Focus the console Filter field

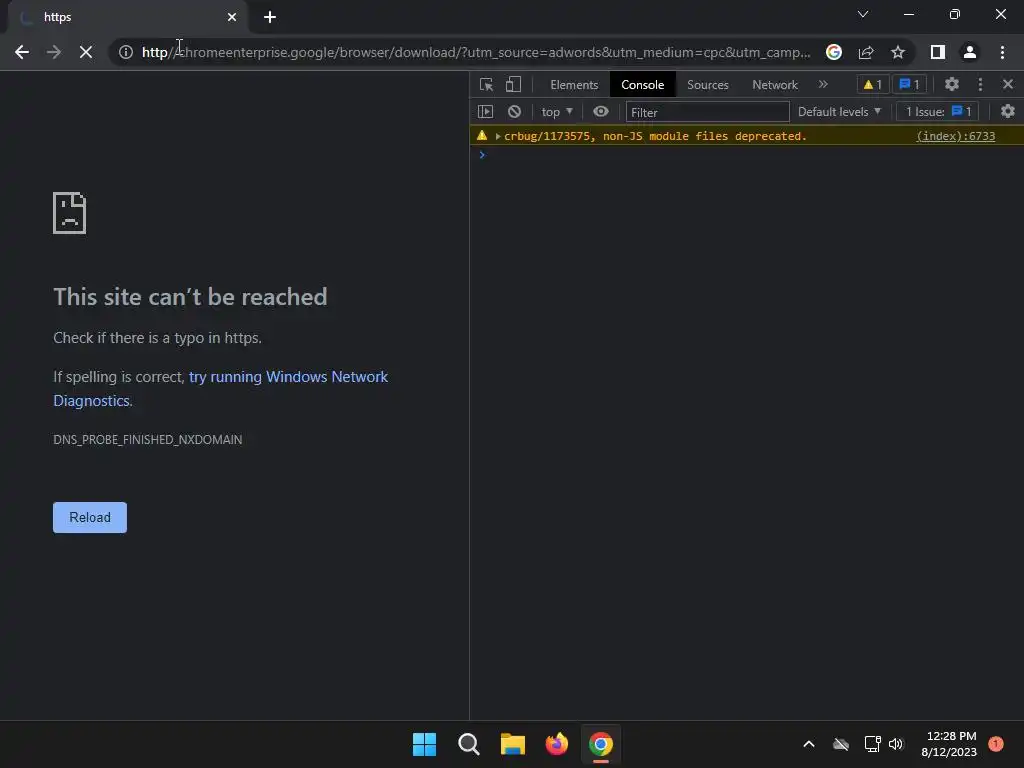pos(707,112)
